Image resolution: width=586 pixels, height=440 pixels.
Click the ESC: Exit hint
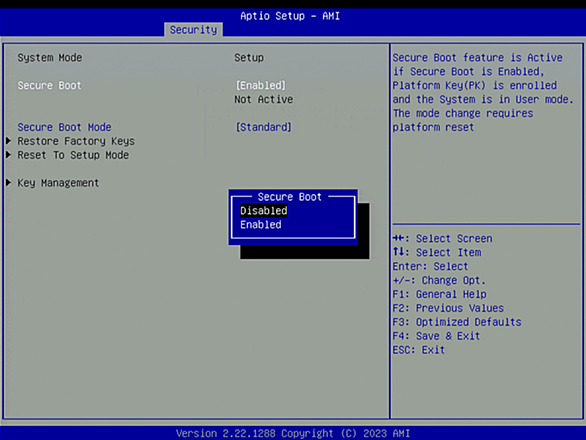point(419,350)
